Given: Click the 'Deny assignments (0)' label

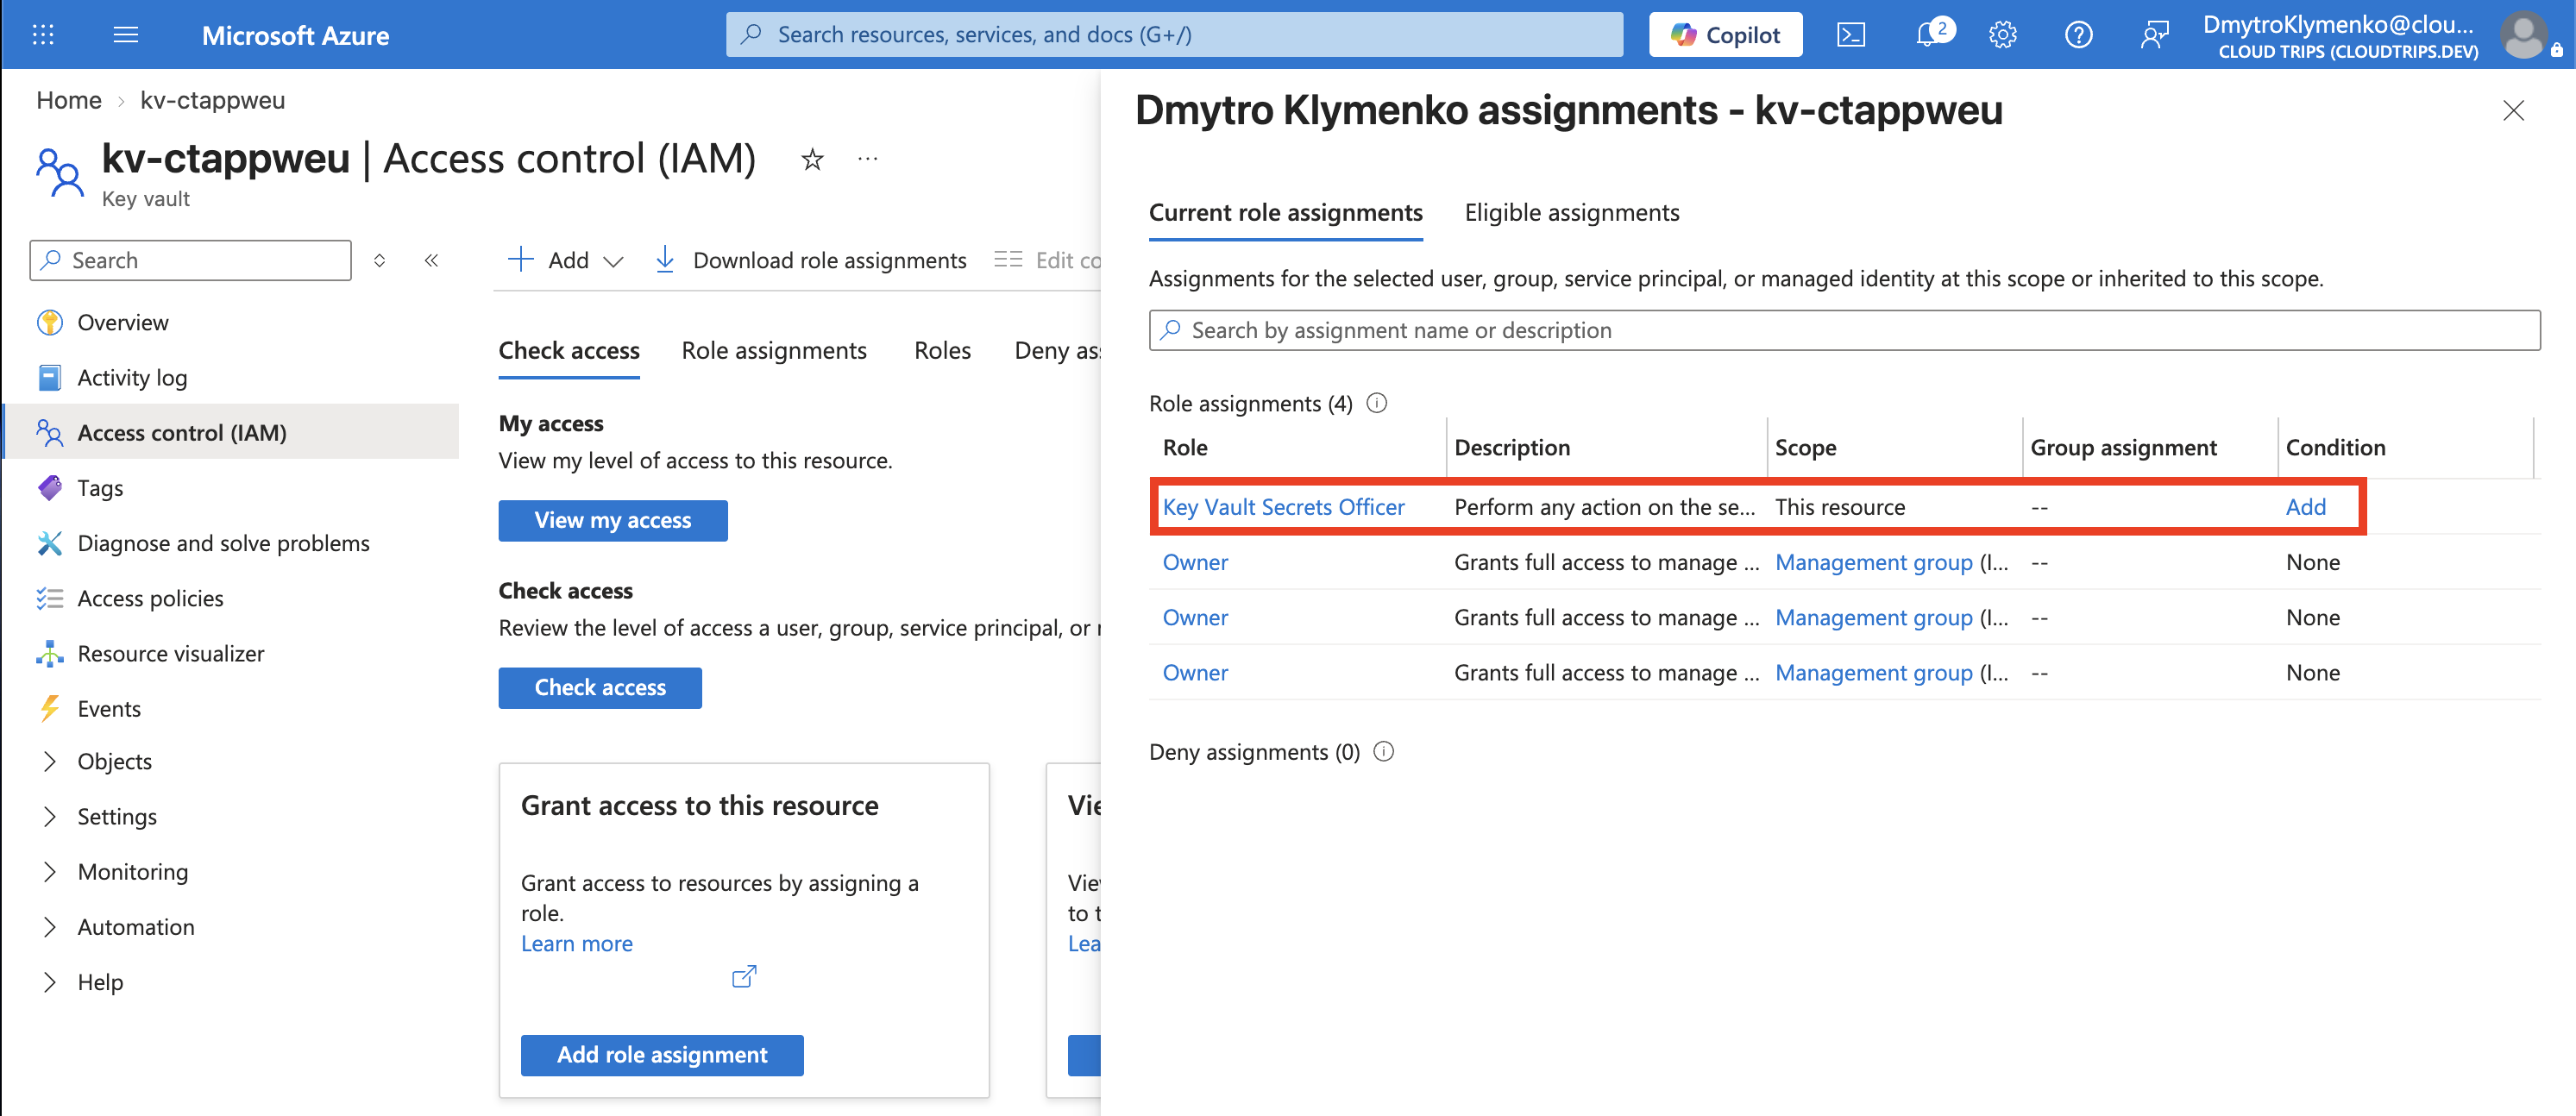Looking at the screenshot, I should (x=1254, y=752).
